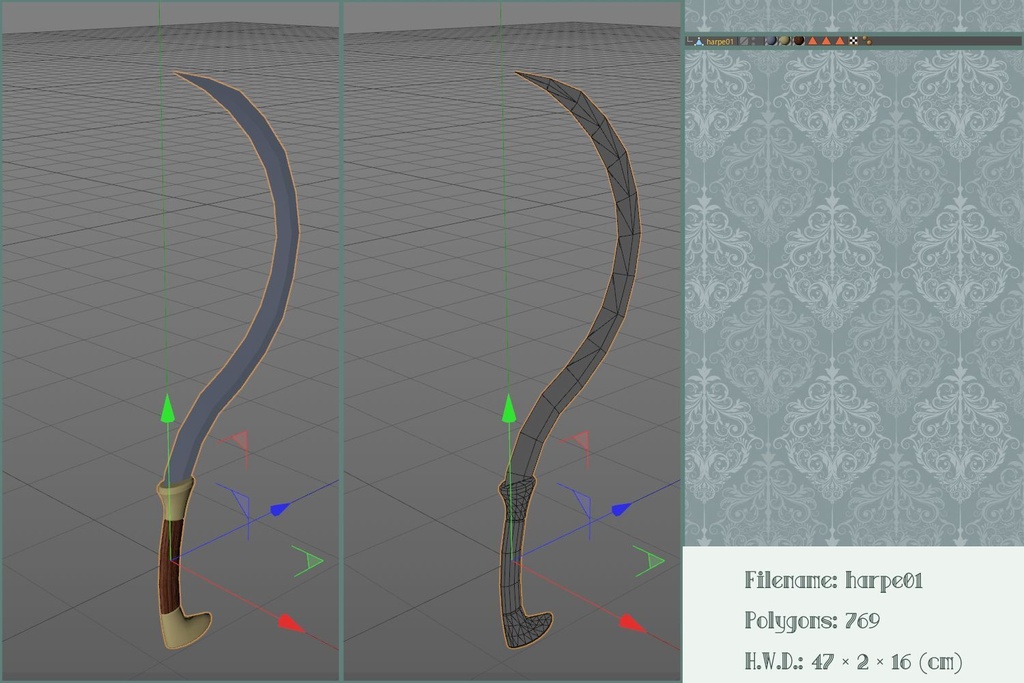Click the 'Polygons: 769' text
This screenshot has height=683, width=1024.
812,620
